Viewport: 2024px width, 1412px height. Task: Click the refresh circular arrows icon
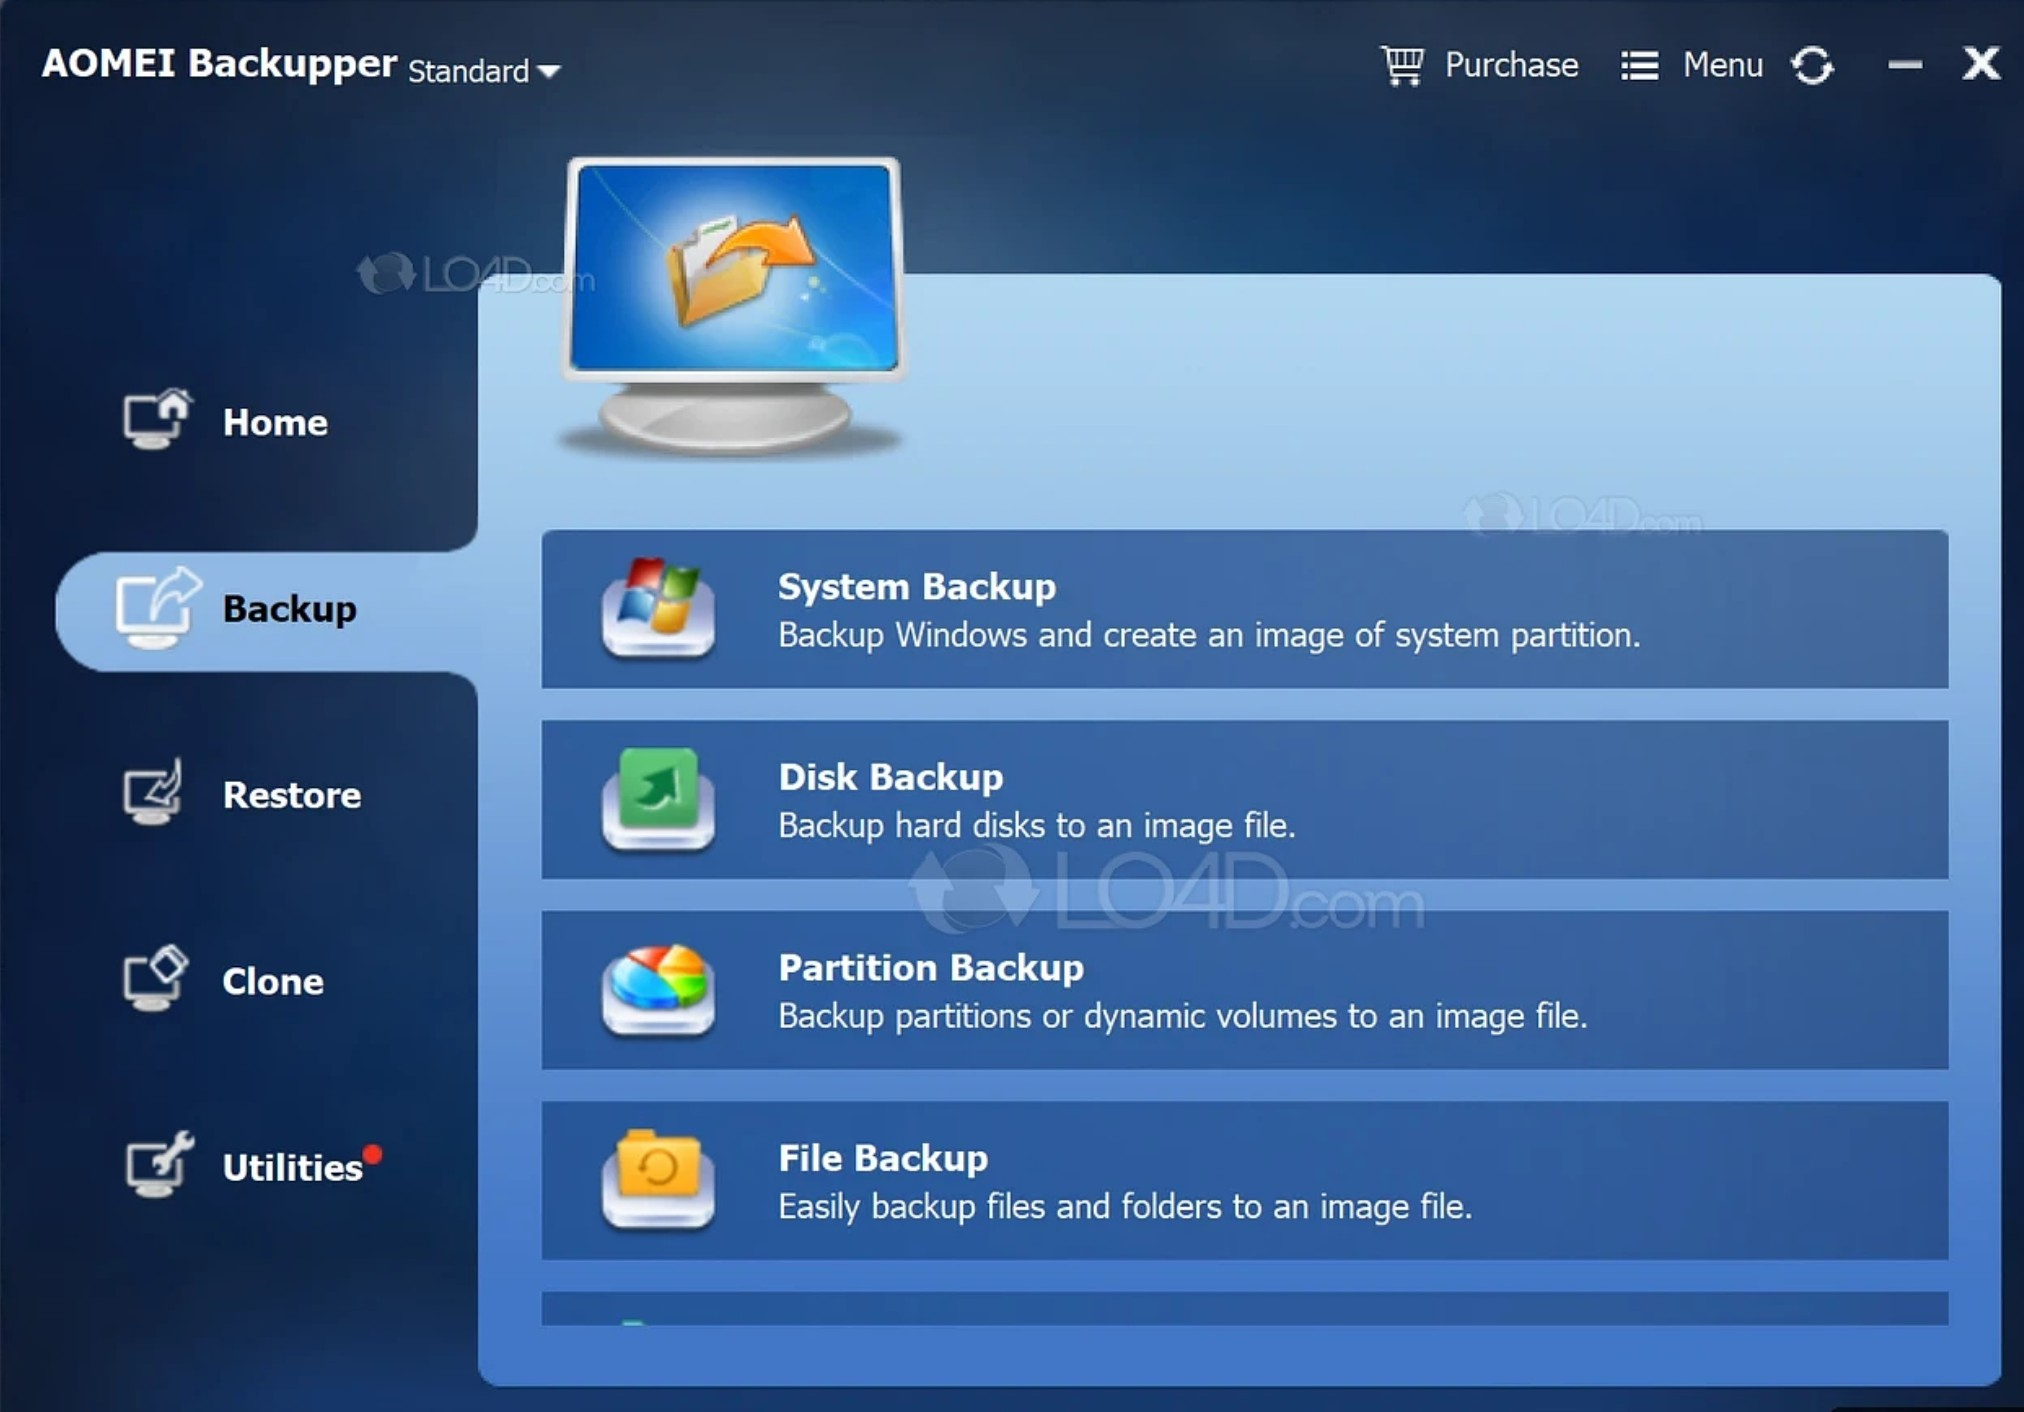tap(1812, 66)
